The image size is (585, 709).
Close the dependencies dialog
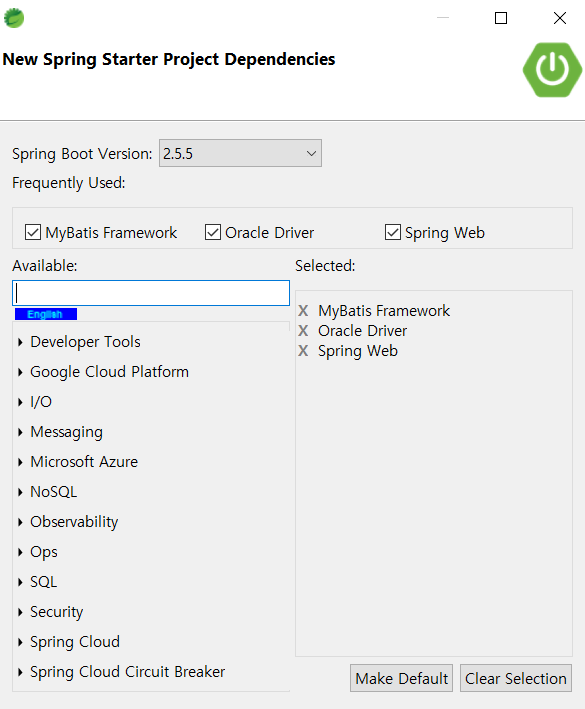[x=560, y=18]
